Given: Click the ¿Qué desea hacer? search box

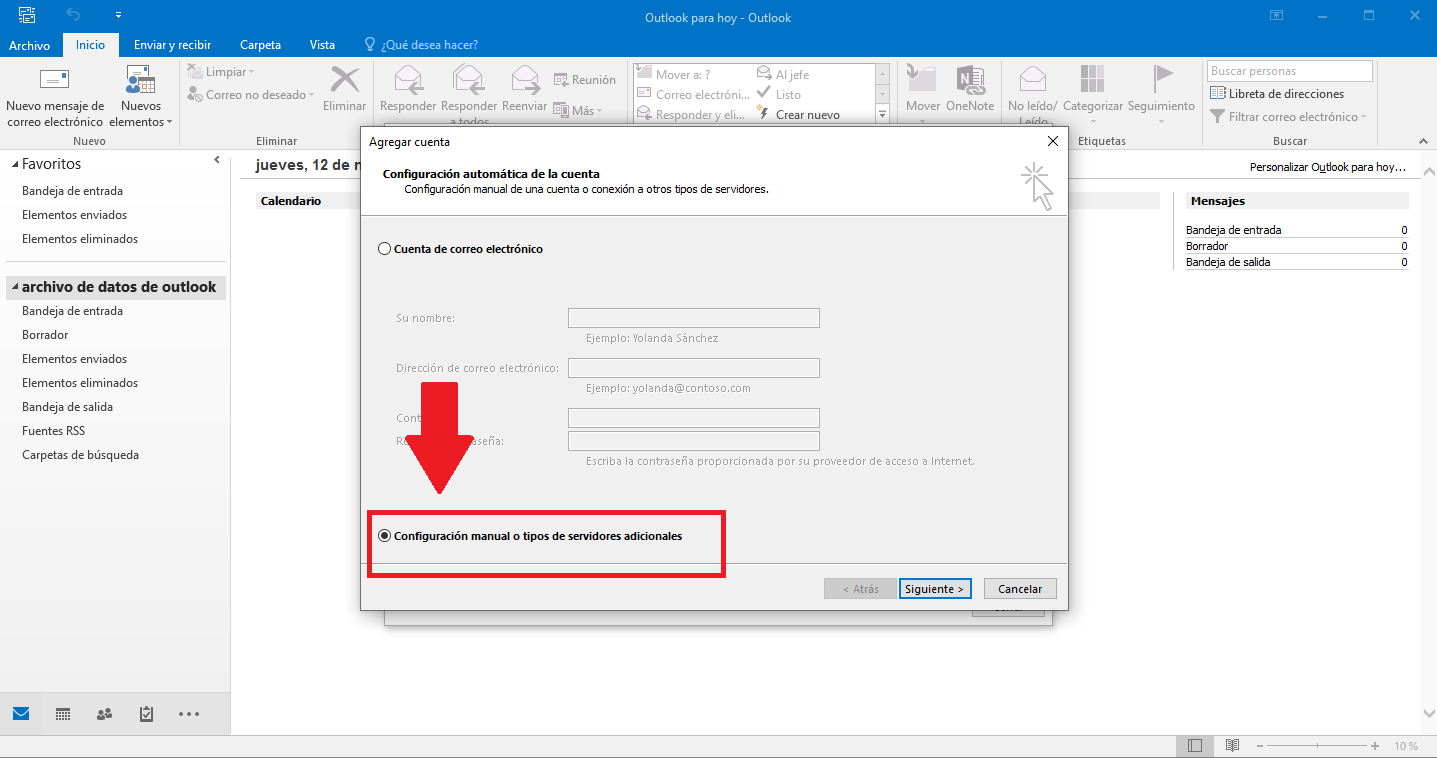Looking at the screenshot, I should pos(429,45).
